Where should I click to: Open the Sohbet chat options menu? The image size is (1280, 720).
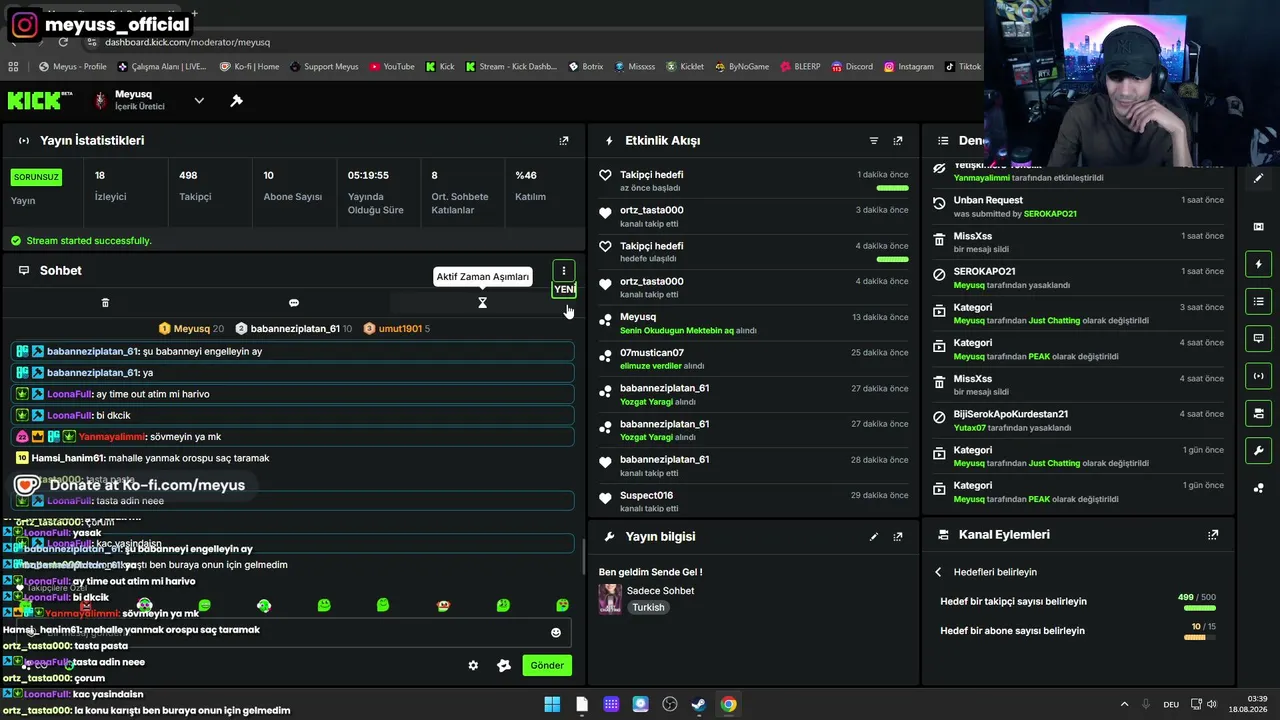click(x=564, y=271)
